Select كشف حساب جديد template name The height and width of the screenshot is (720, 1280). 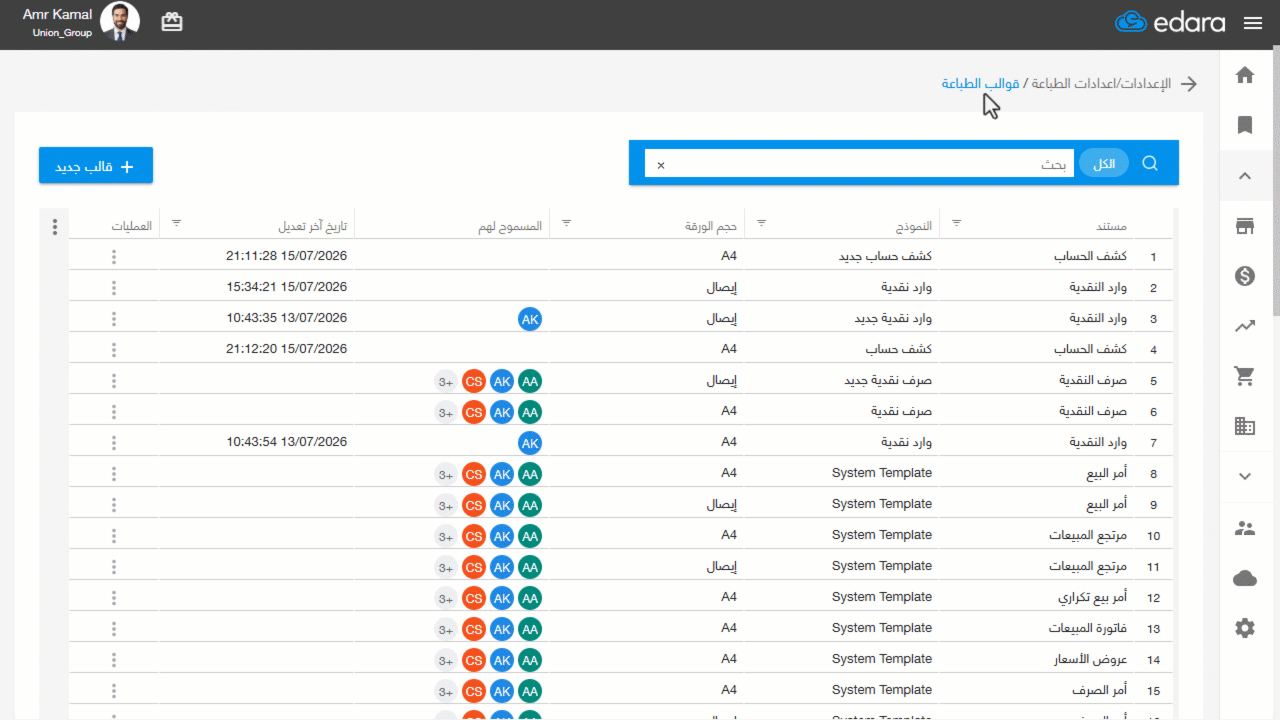pyautogui.click(x=885, y=257)
